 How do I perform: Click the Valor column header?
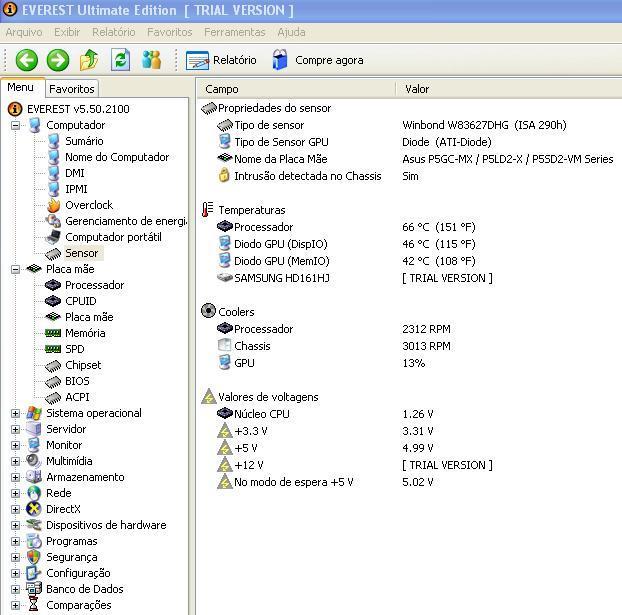417,89
